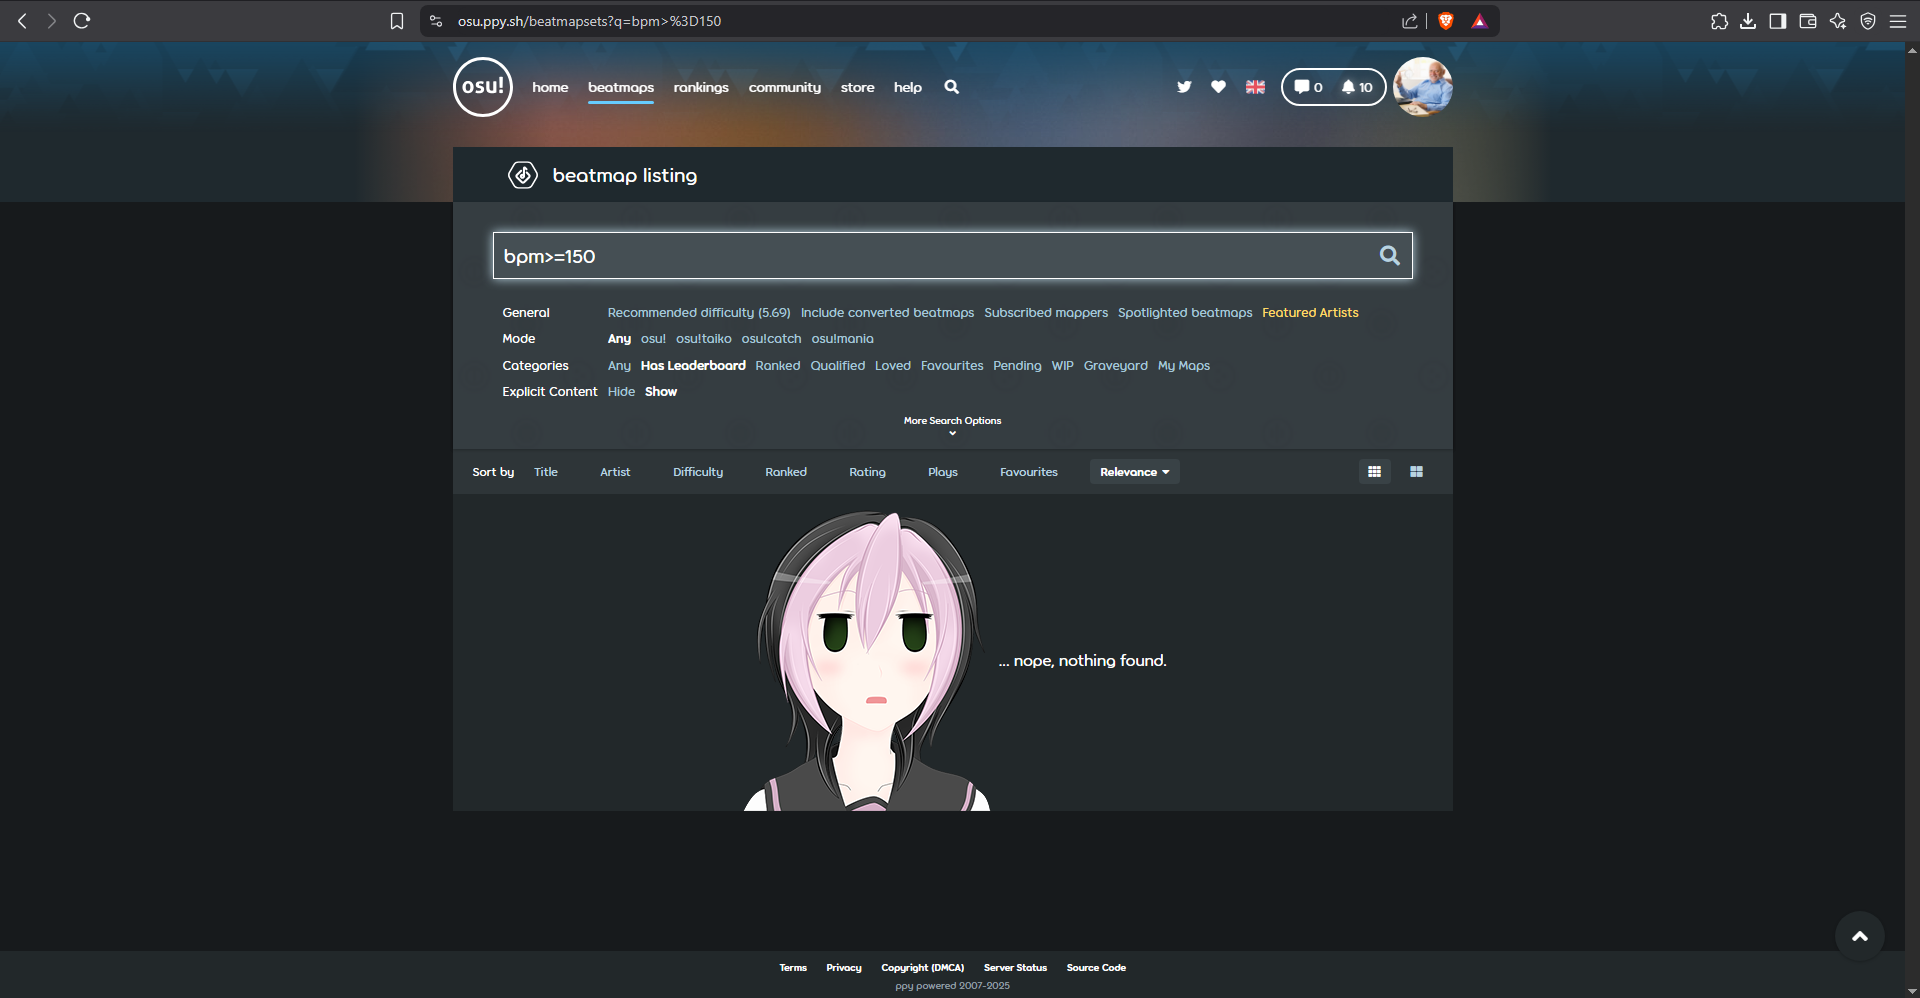The image size is (1920, 998).
Task: Open the browser hamburger menu
Action: 1898,21
